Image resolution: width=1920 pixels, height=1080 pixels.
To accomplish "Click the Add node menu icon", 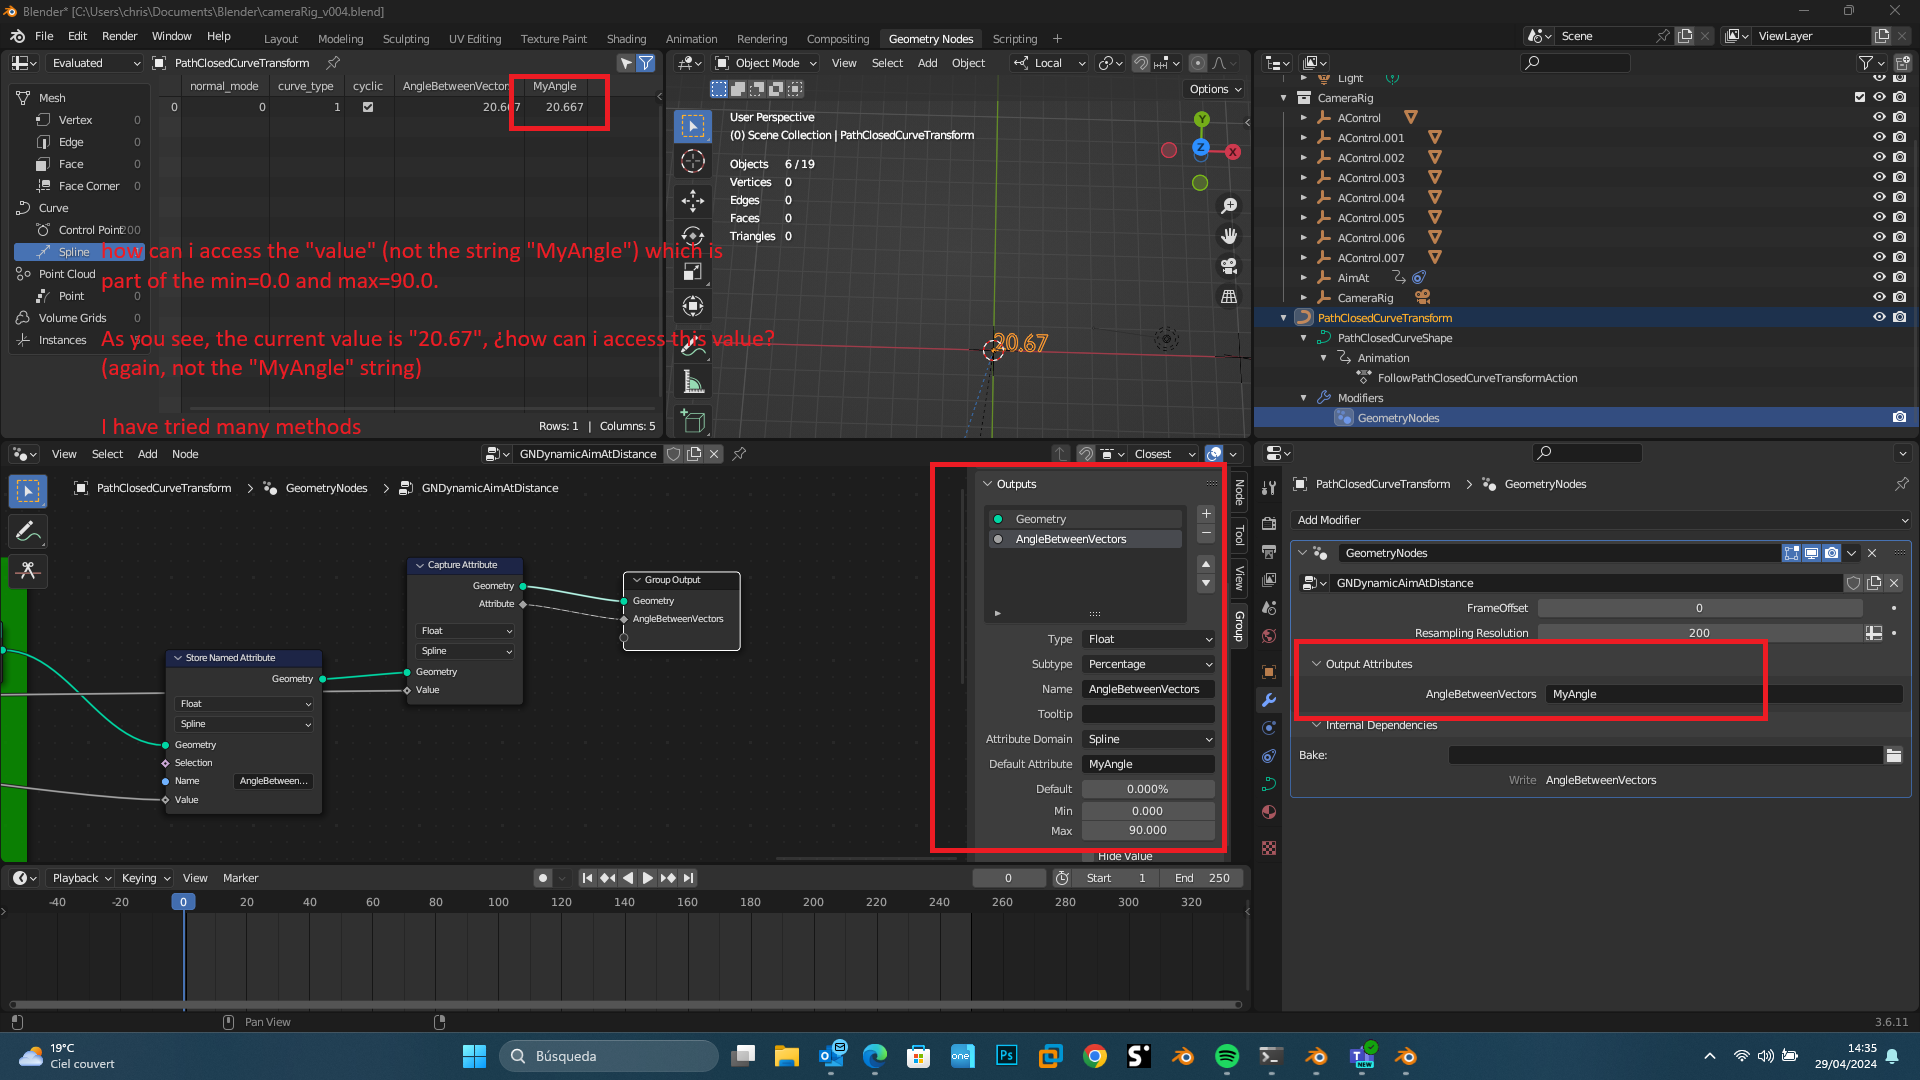I will coord(148,454).
